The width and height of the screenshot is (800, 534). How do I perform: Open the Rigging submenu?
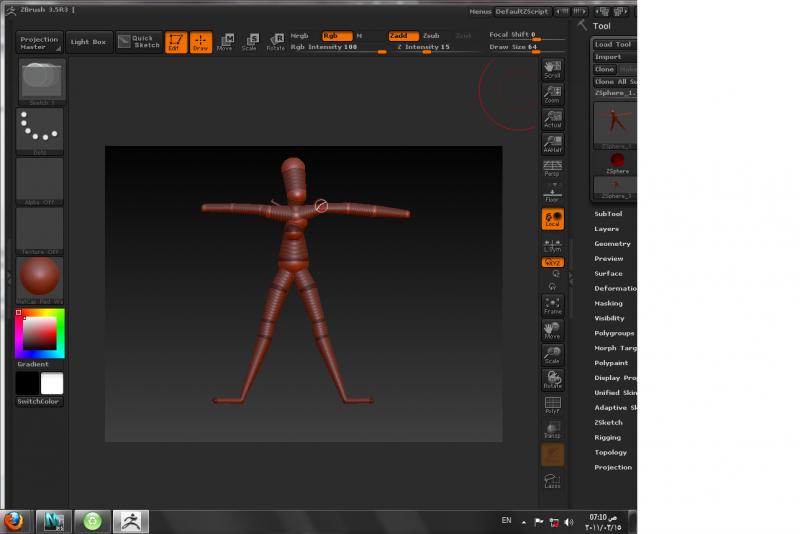(x=608, y=438)
